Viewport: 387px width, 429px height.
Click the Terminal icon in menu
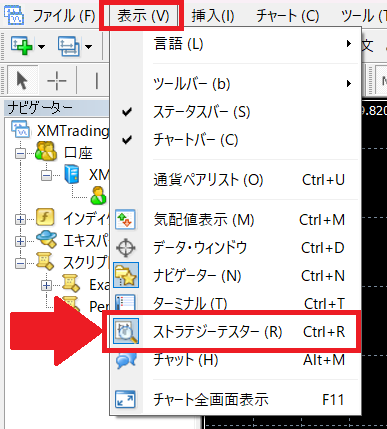click(125, 302)
